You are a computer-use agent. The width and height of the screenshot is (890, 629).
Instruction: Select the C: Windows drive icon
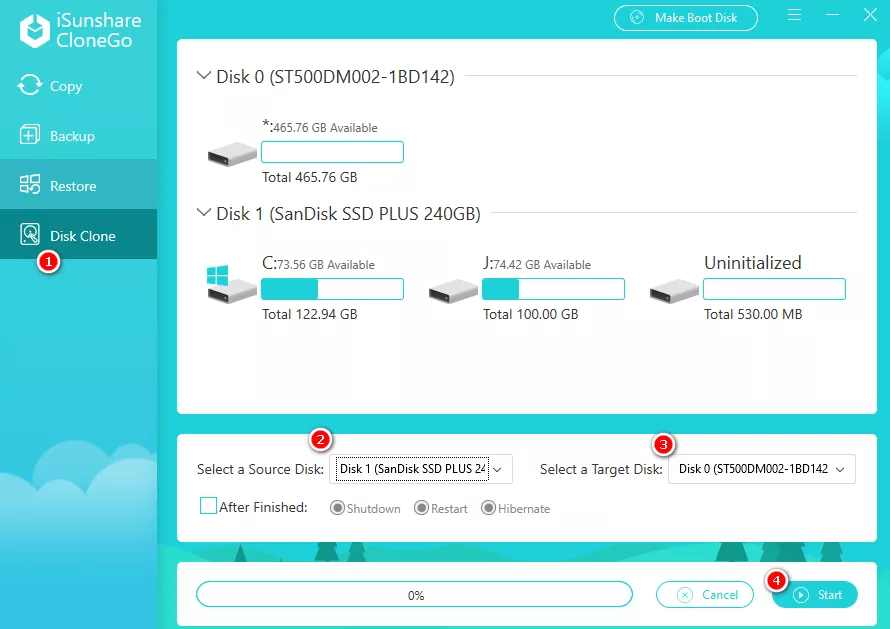(x=232, y=285)
